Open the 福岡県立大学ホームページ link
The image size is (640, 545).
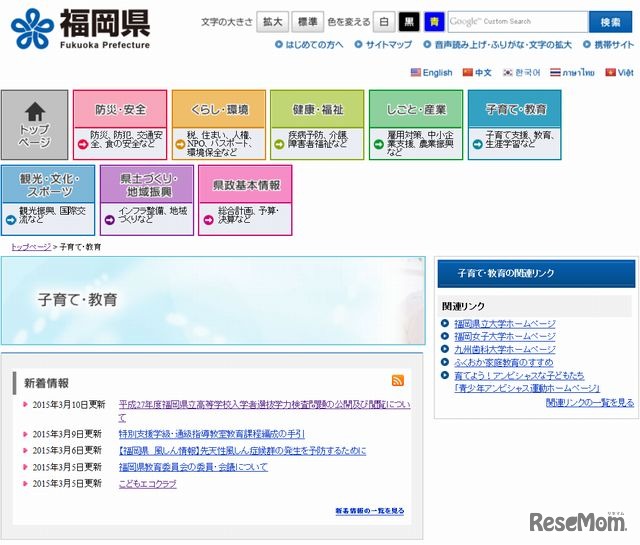click(505, 324)
